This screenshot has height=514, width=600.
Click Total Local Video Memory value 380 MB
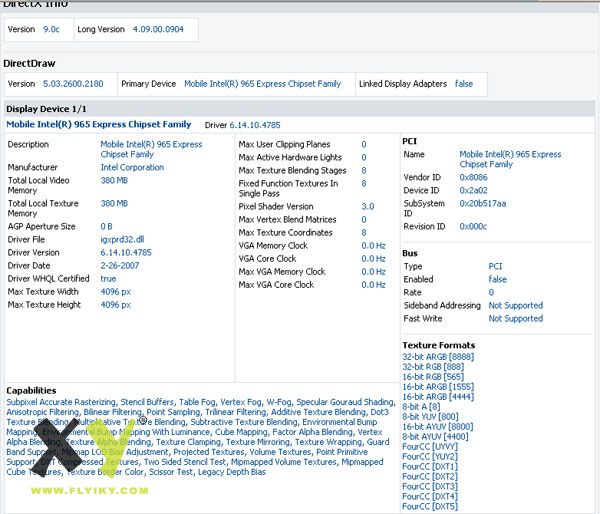(x=114, y=180)
